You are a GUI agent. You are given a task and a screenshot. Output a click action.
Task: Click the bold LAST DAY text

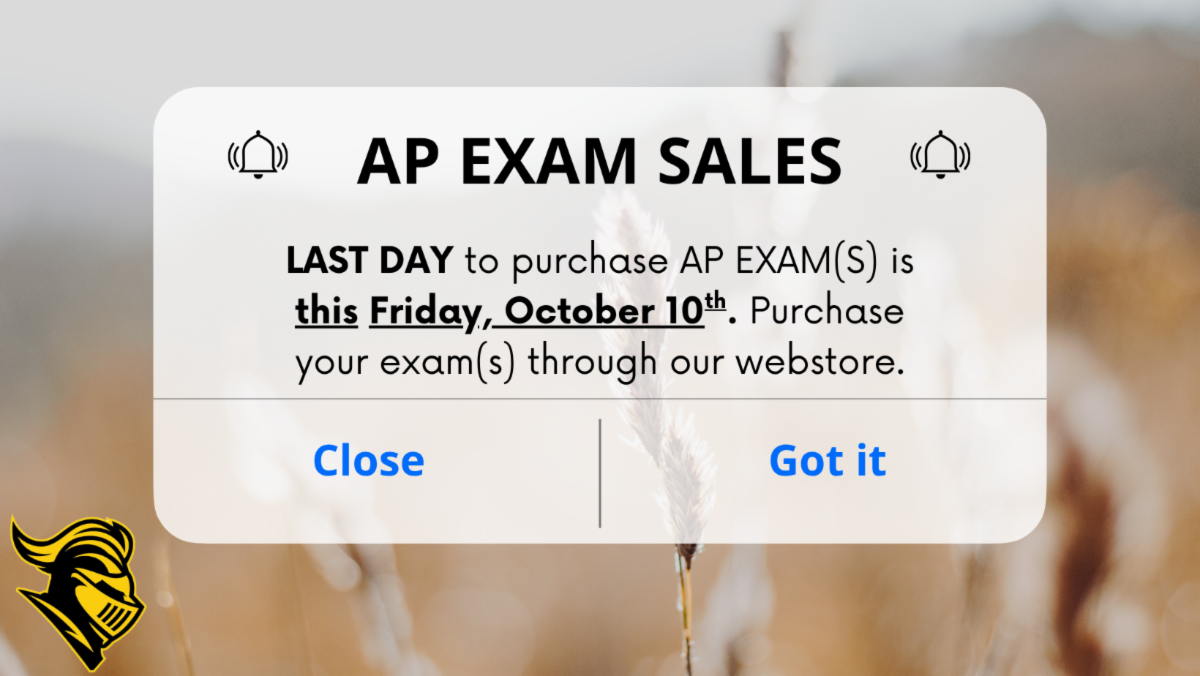coord(369,261)
